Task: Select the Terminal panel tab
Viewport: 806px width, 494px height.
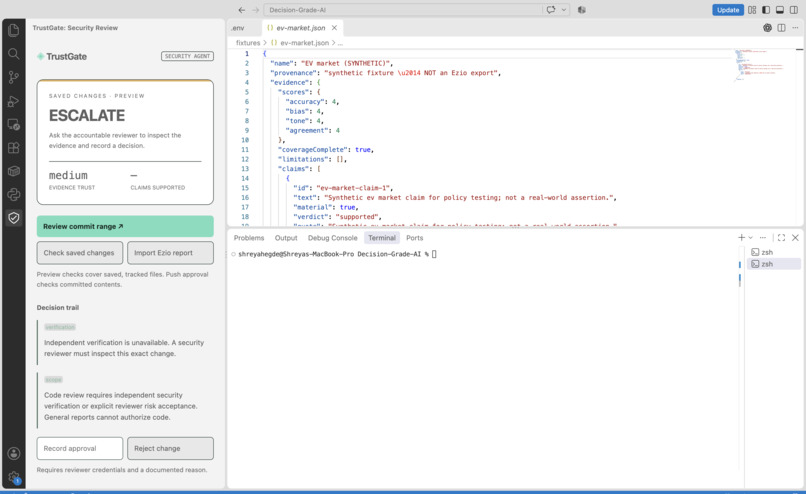Action: coord(382,237)
